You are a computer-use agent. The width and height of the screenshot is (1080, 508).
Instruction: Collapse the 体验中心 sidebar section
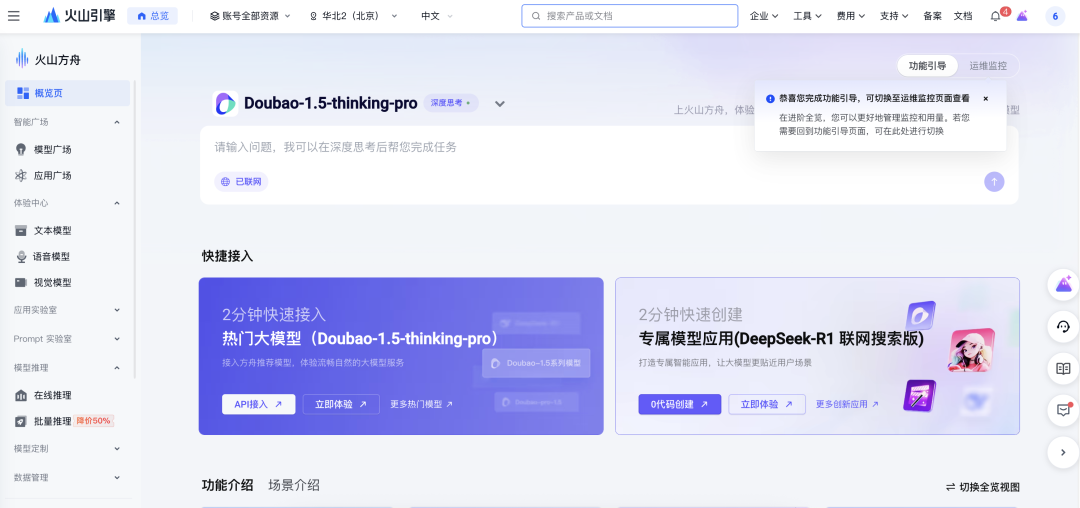(x=116, y=204)
